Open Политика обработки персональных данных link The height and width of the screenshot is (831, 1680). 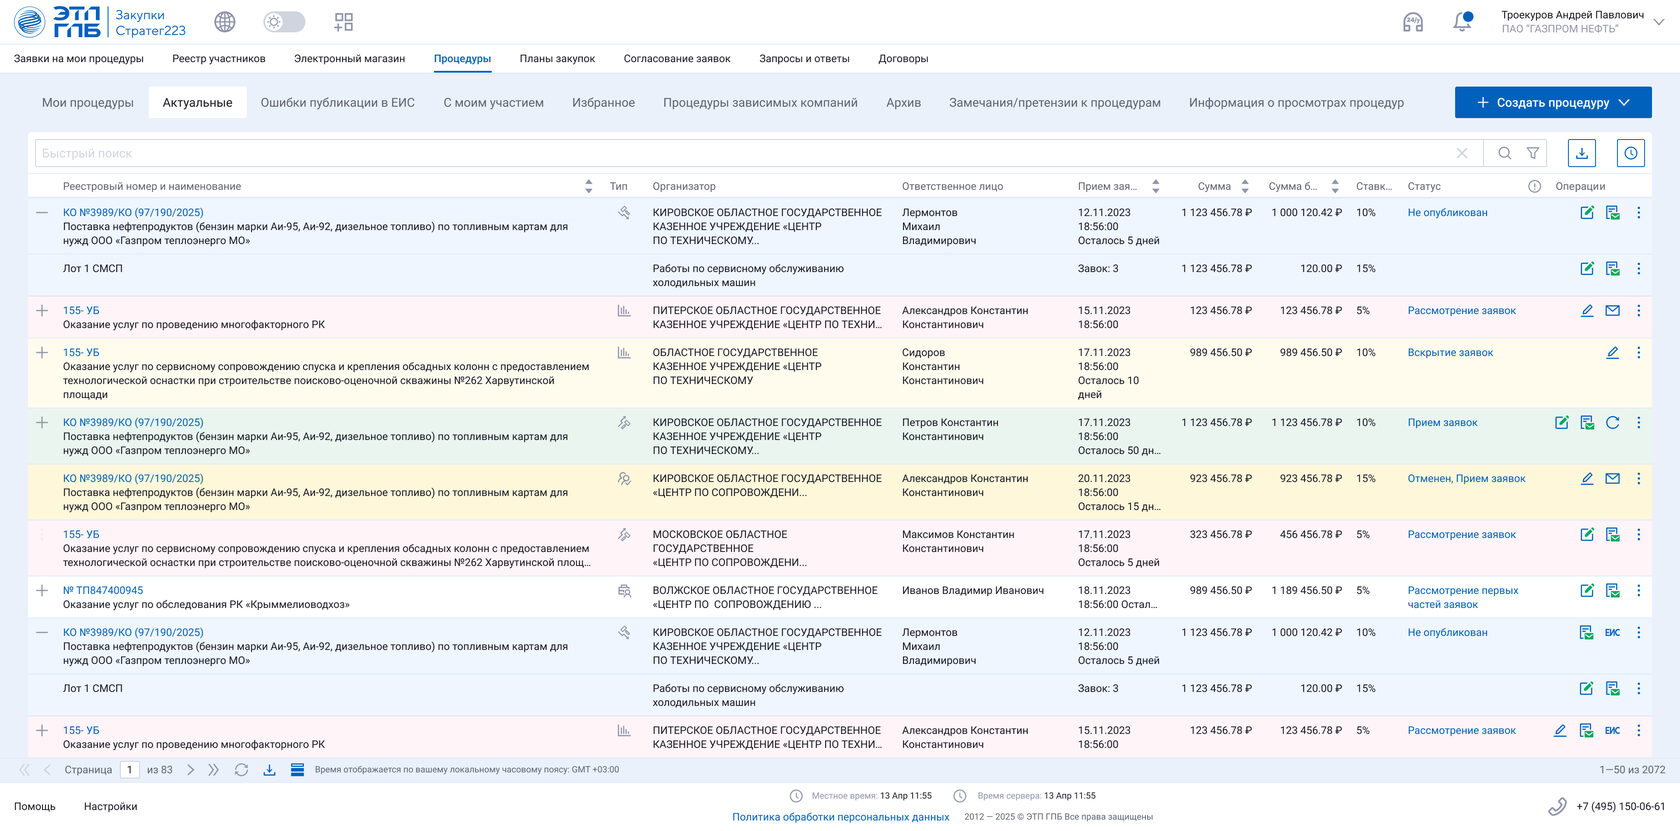point(840,817)
